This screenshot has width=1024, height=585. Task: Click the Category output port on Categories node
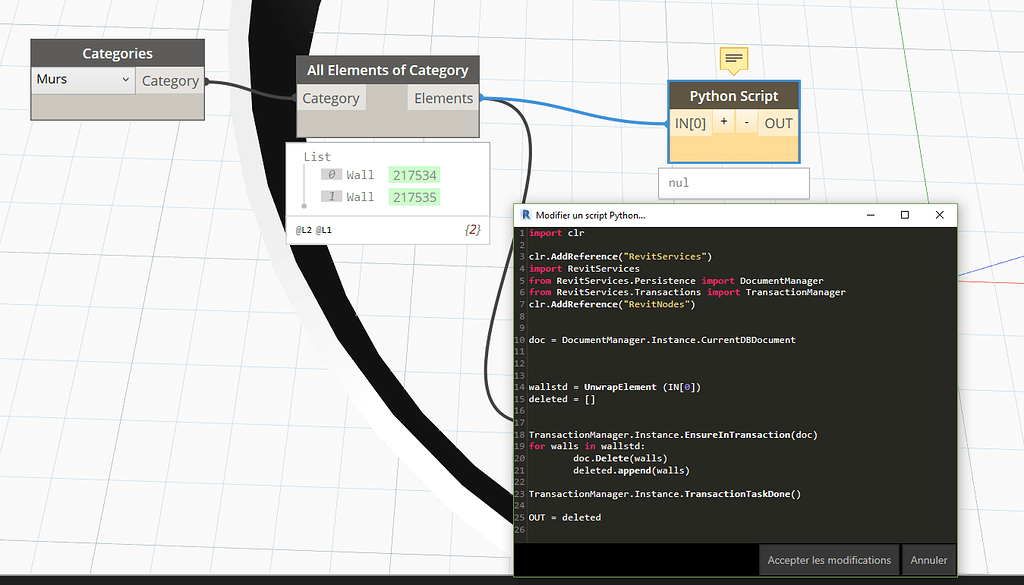coord(170,80)
